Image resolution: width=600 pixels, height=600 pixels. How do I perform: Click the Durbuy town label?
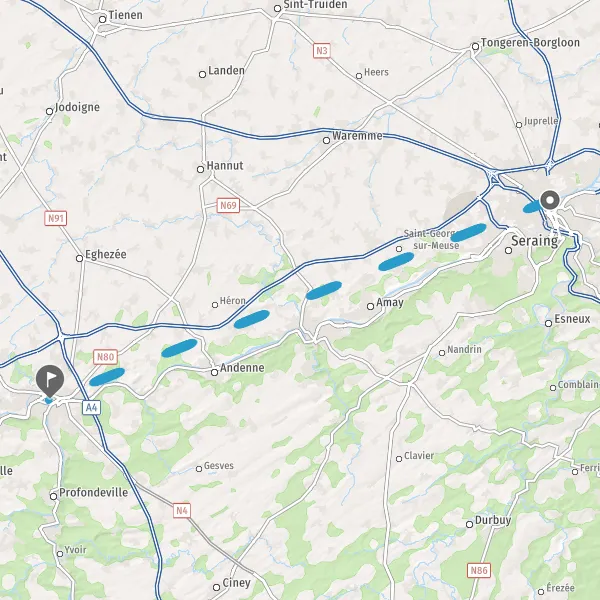(493, 520)
